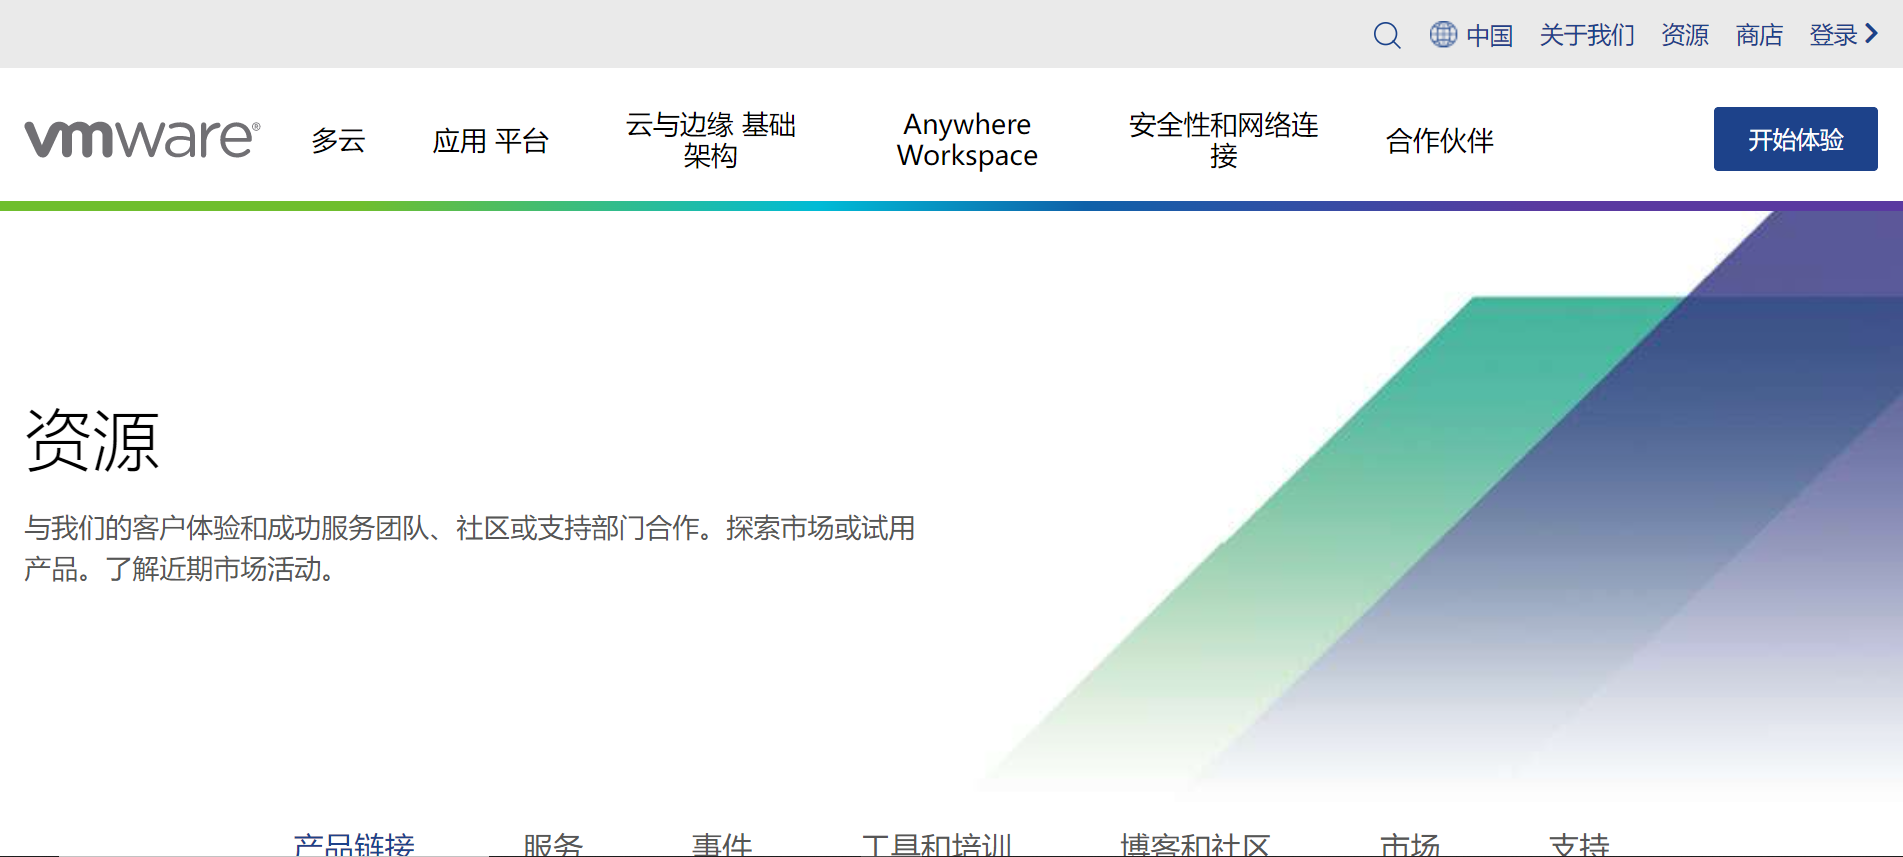Open Anywhere Workspace navigation menu
This screenshot has width=1903, height=857.
(x=967, y=140)
